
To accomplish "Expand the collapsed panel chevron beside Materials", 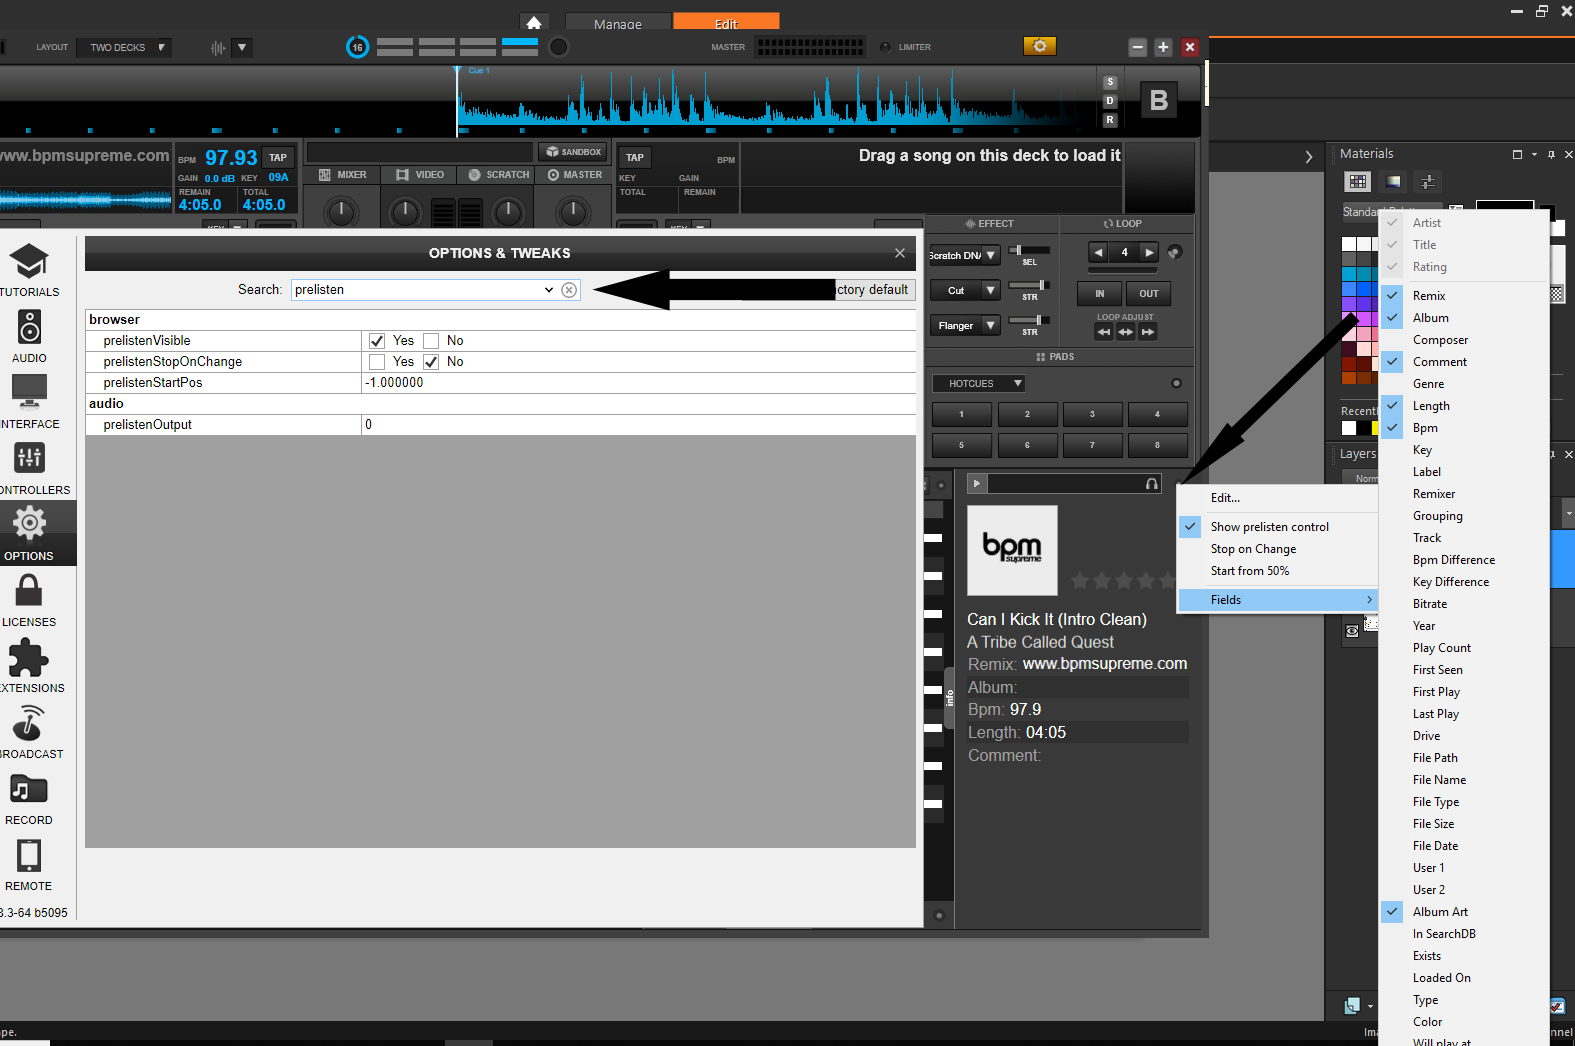I will pos(1308,157).
